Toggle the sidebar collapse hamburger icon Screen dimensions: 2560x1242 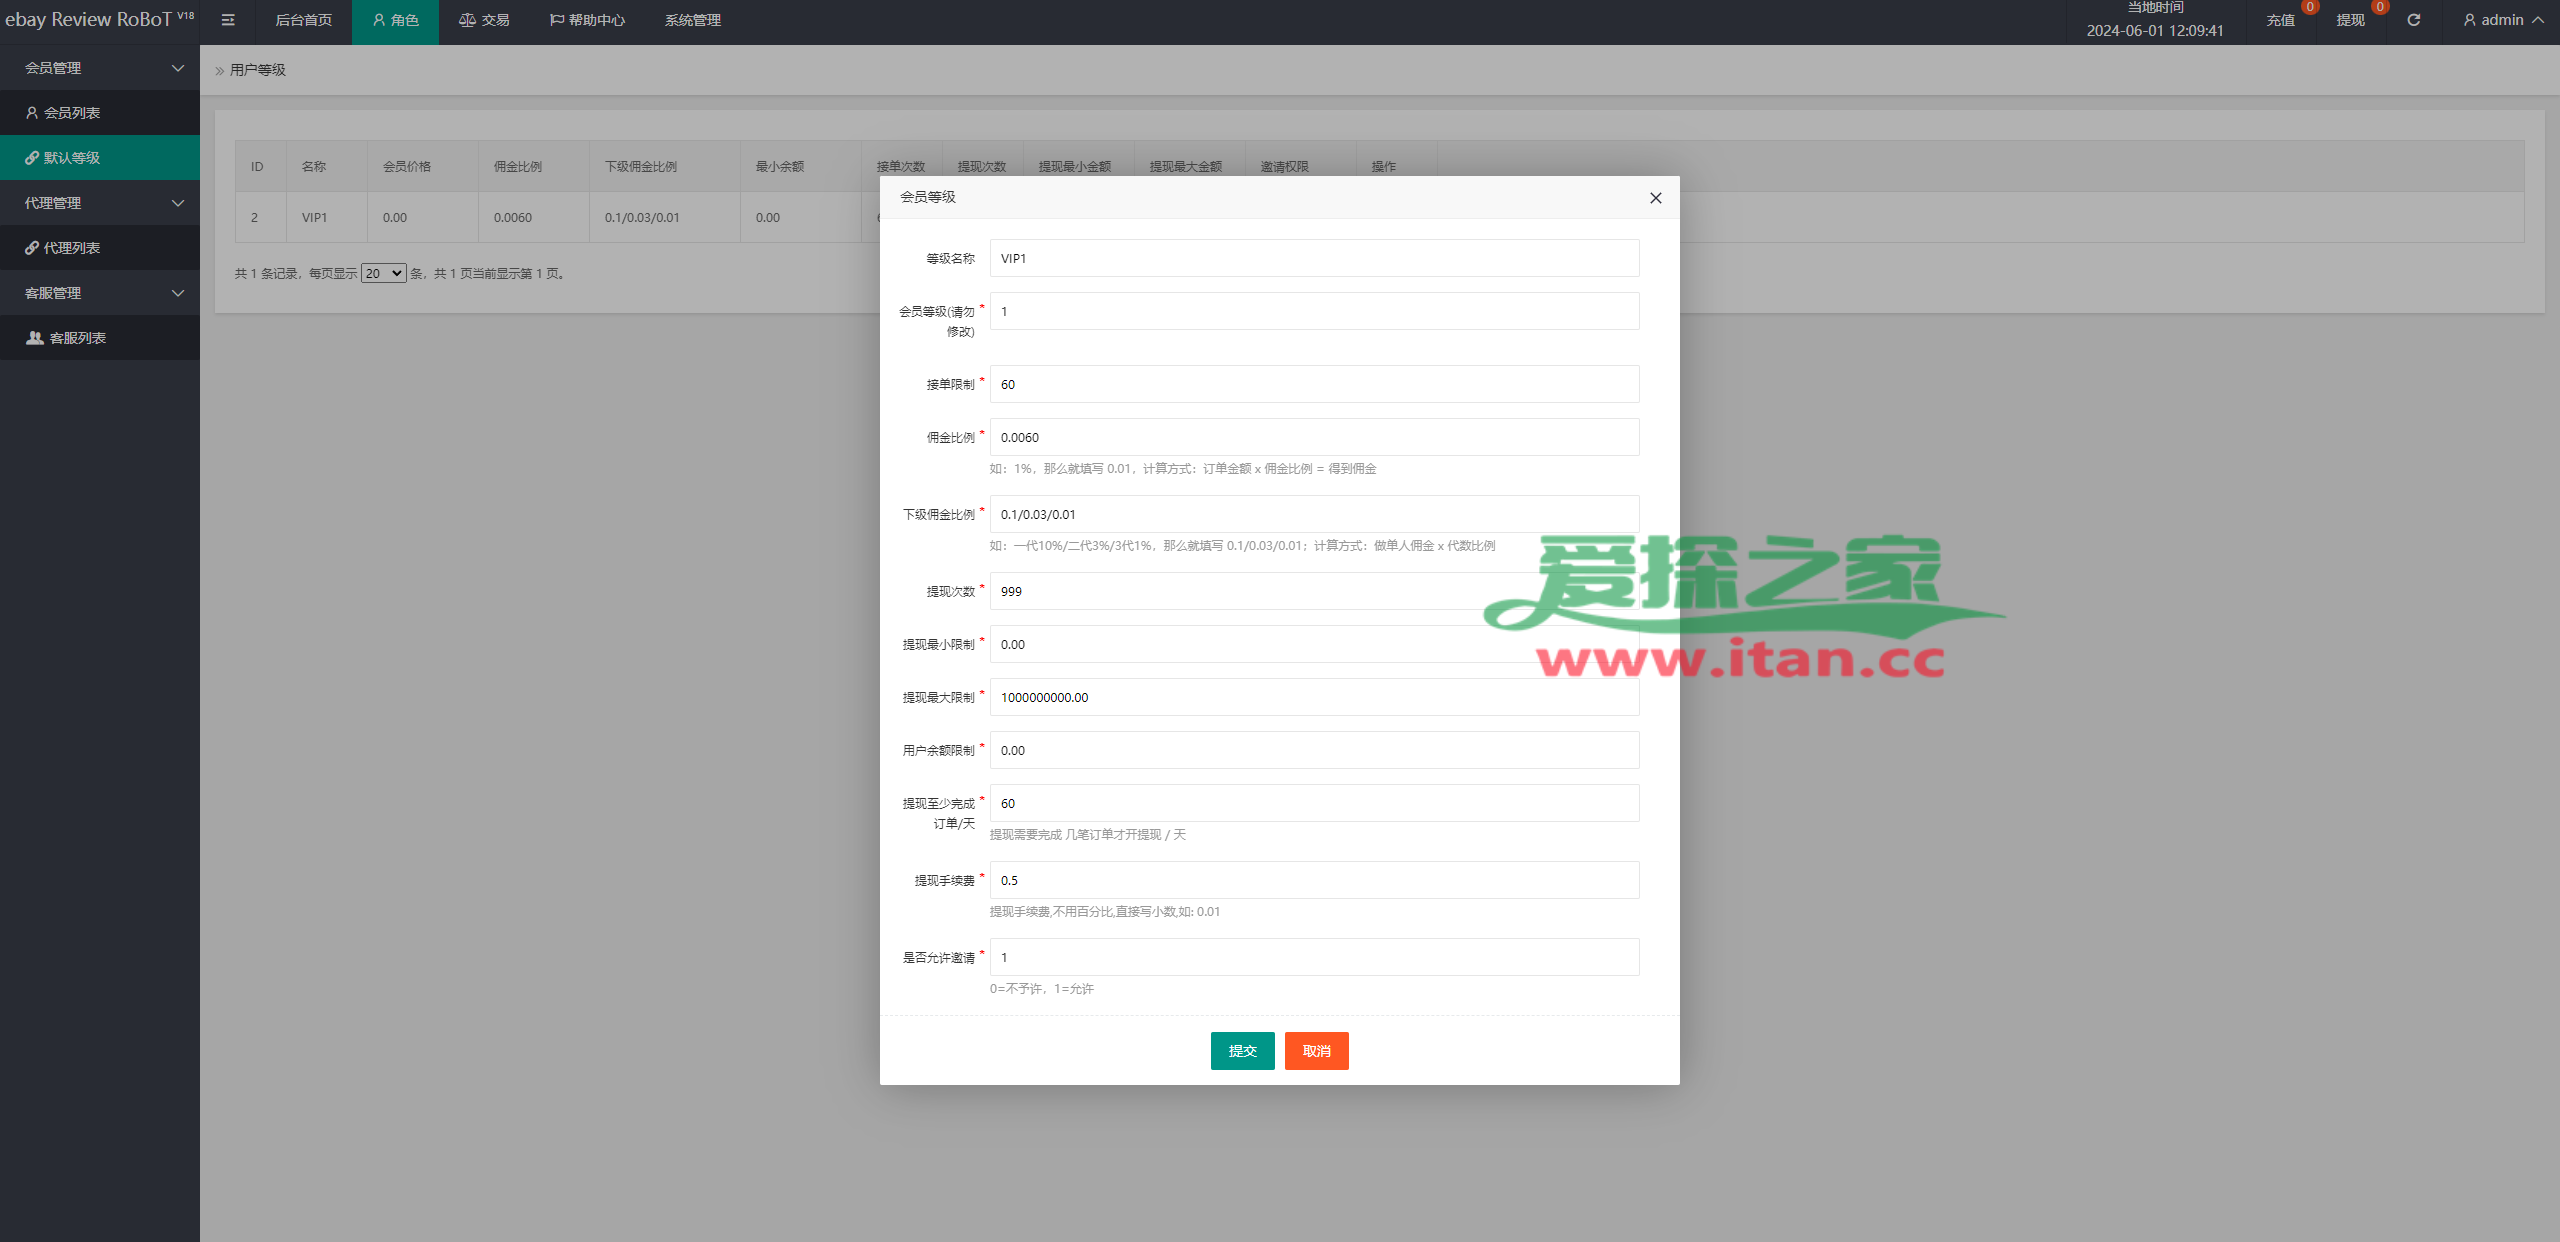[x=228, y=20]
